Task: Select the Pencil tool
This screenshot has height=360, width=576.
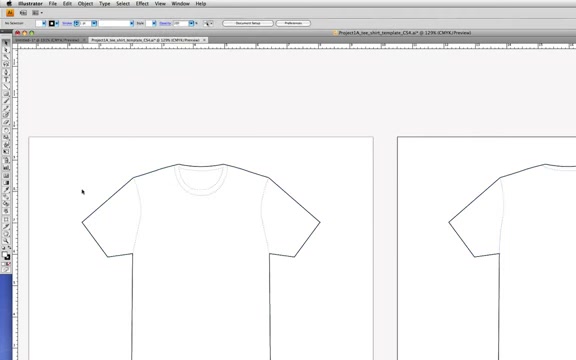Action: [x=6, y=108]
